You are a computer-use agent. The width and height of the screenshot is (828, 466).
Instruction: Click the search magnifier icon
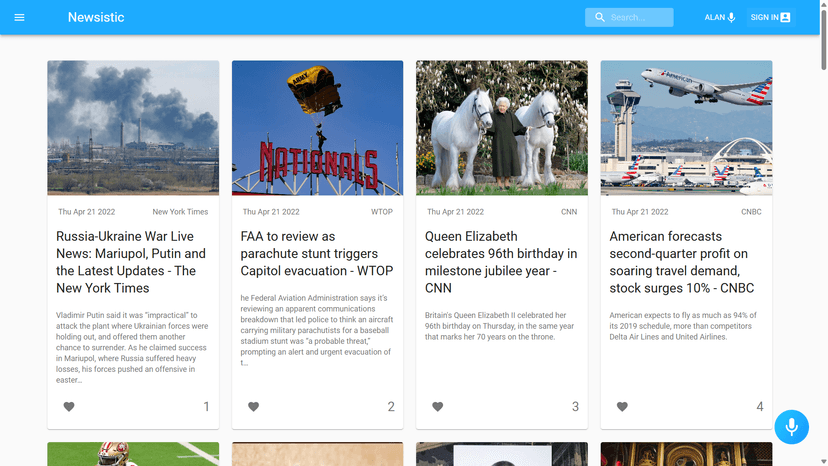coord(600,17)
